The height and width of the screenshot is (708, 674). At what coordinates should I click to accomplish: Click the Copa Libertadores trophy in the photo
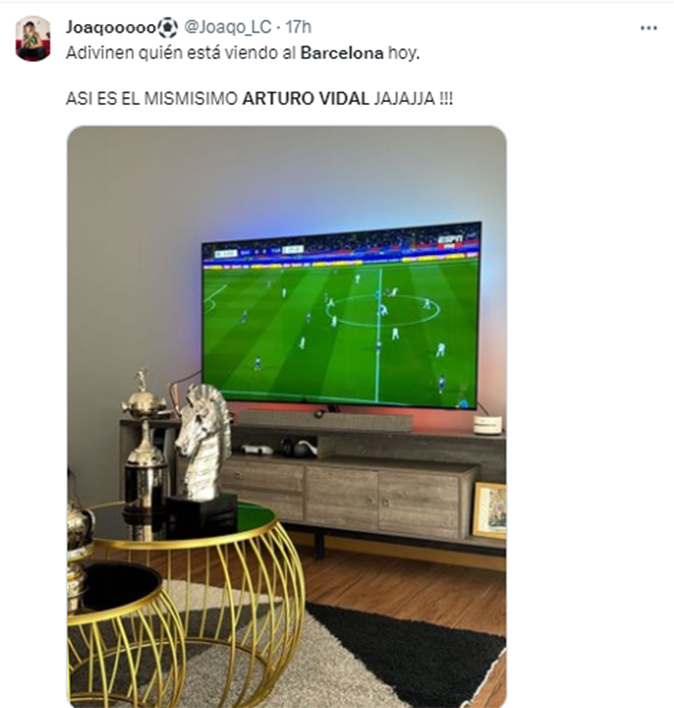[x=145, y=440]
